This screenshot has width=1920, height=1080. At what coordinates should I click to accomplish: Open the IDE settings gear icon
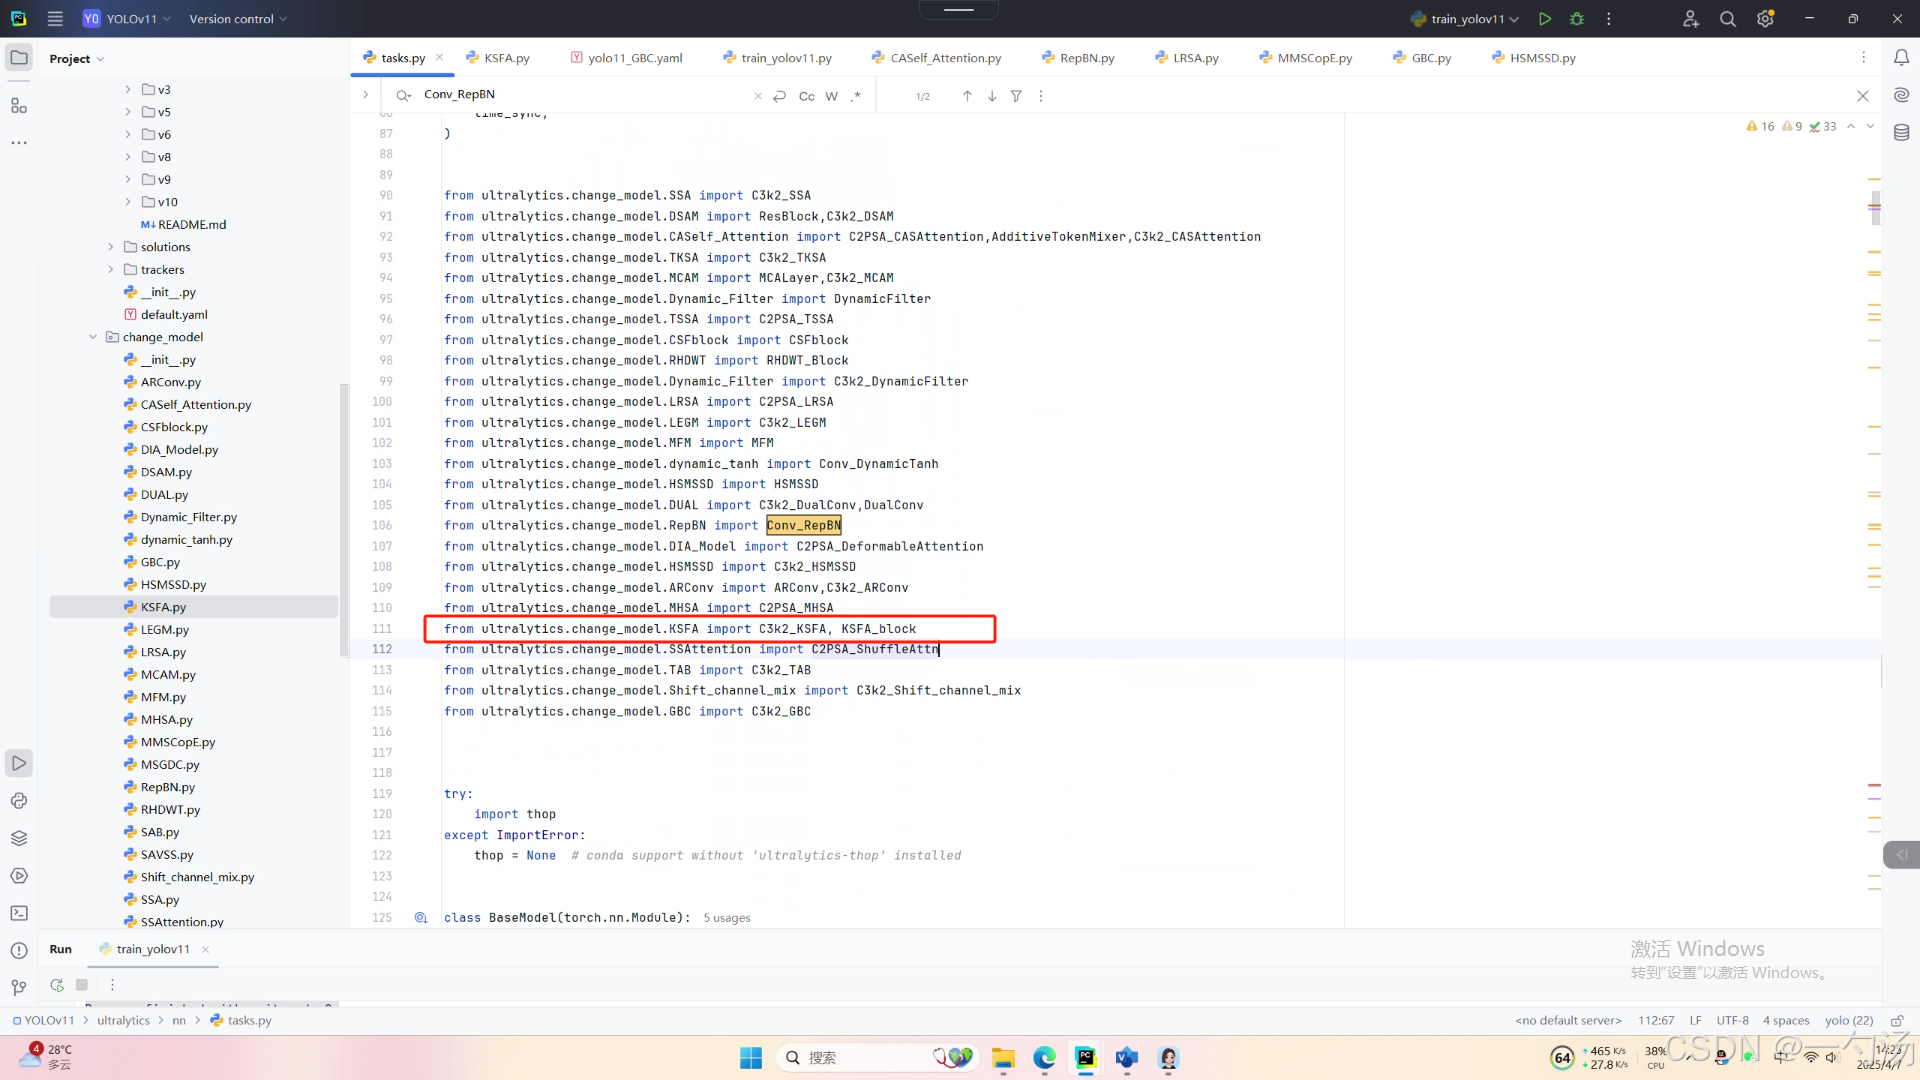1765,19
